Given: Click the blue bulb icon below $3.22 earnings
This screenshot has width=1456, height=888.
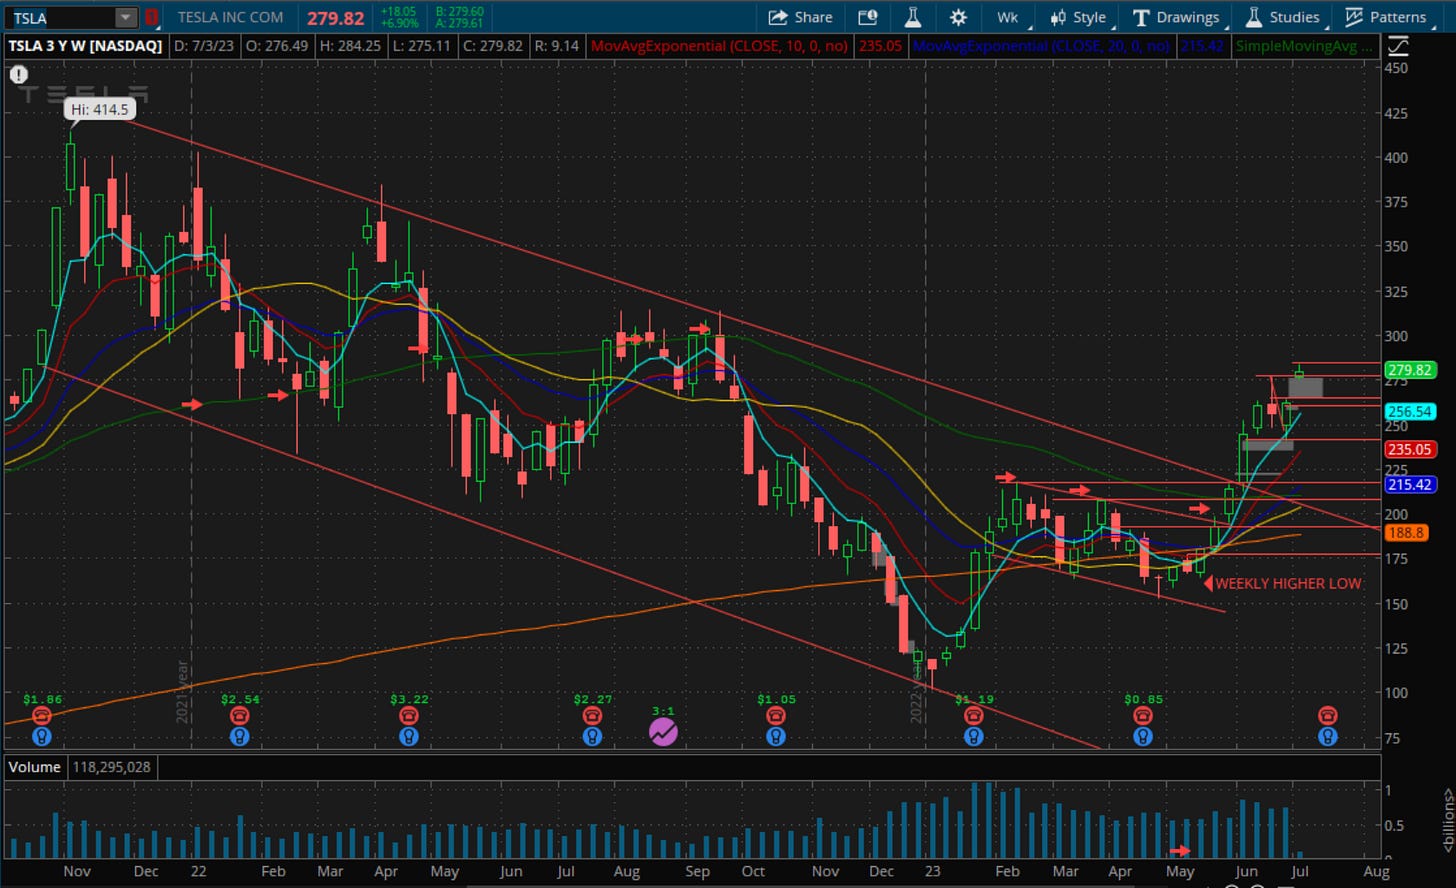Looking at the screenshot, I should tap(408, 737).
